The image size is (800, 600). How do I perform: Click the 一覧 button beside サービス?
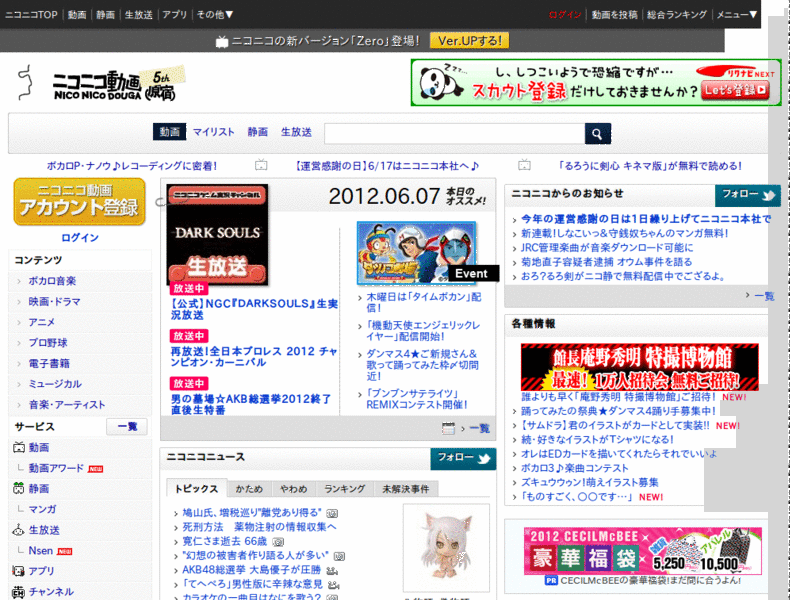(x=127, y=427)
